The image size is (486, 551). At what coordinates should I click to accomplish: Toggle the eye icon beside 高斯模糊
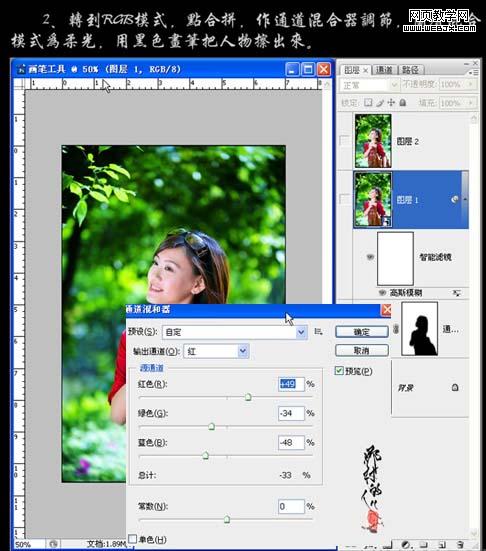coord(382,292)
